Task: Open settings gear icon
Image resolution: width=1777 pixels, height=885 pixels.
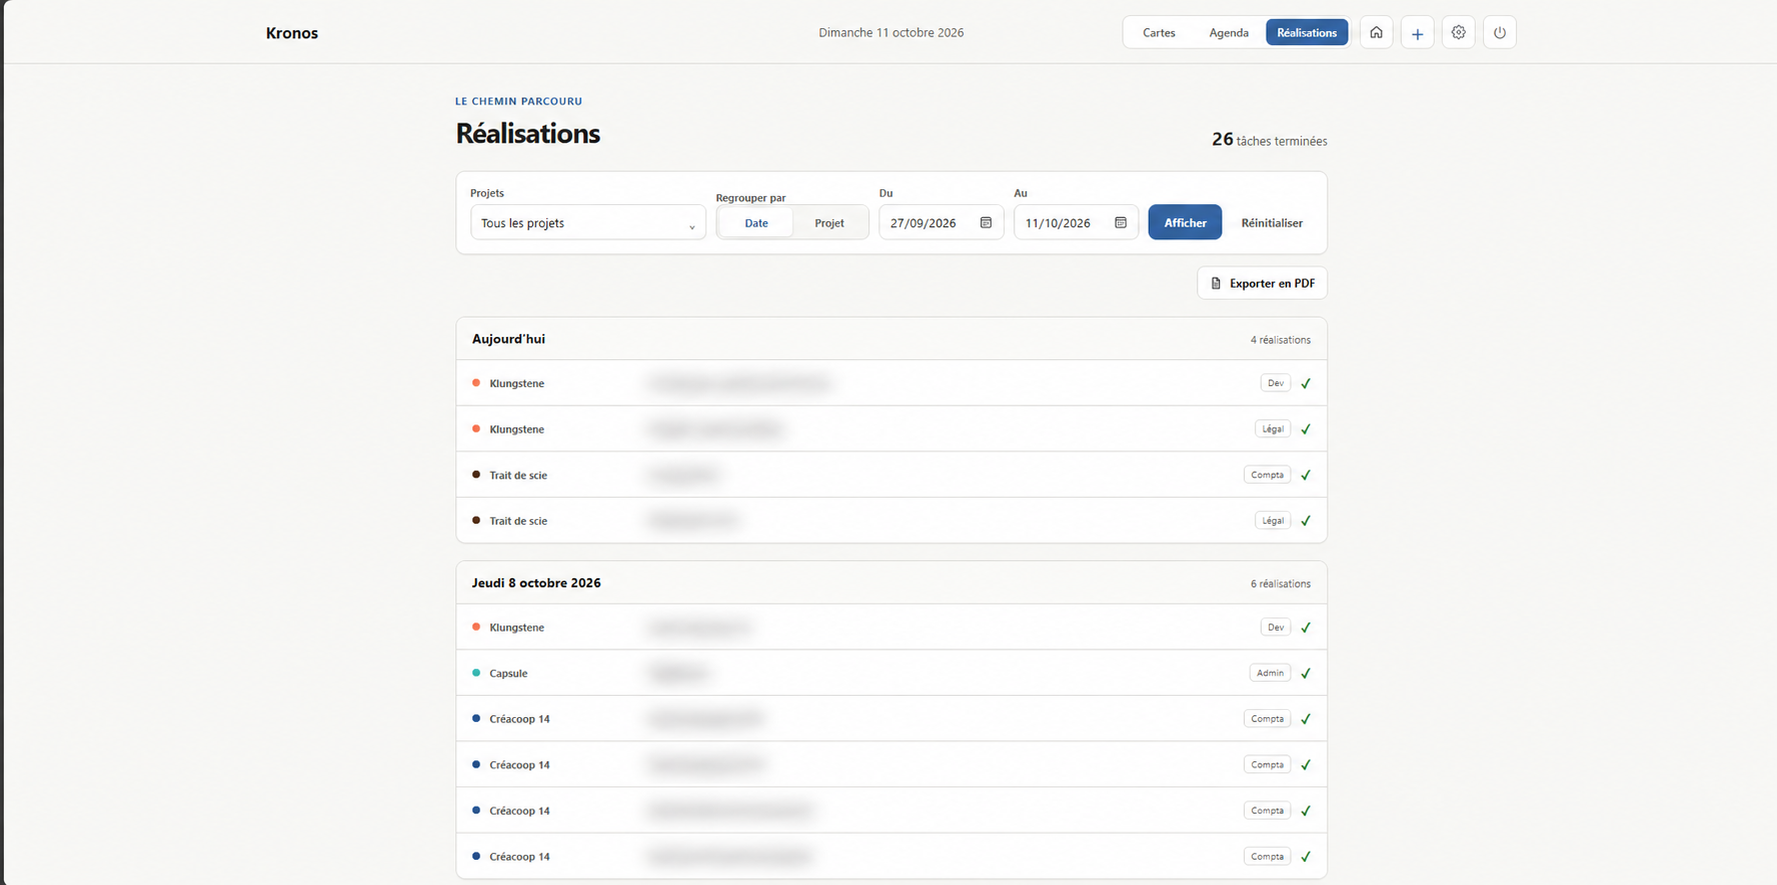Action: (1458, 32)
